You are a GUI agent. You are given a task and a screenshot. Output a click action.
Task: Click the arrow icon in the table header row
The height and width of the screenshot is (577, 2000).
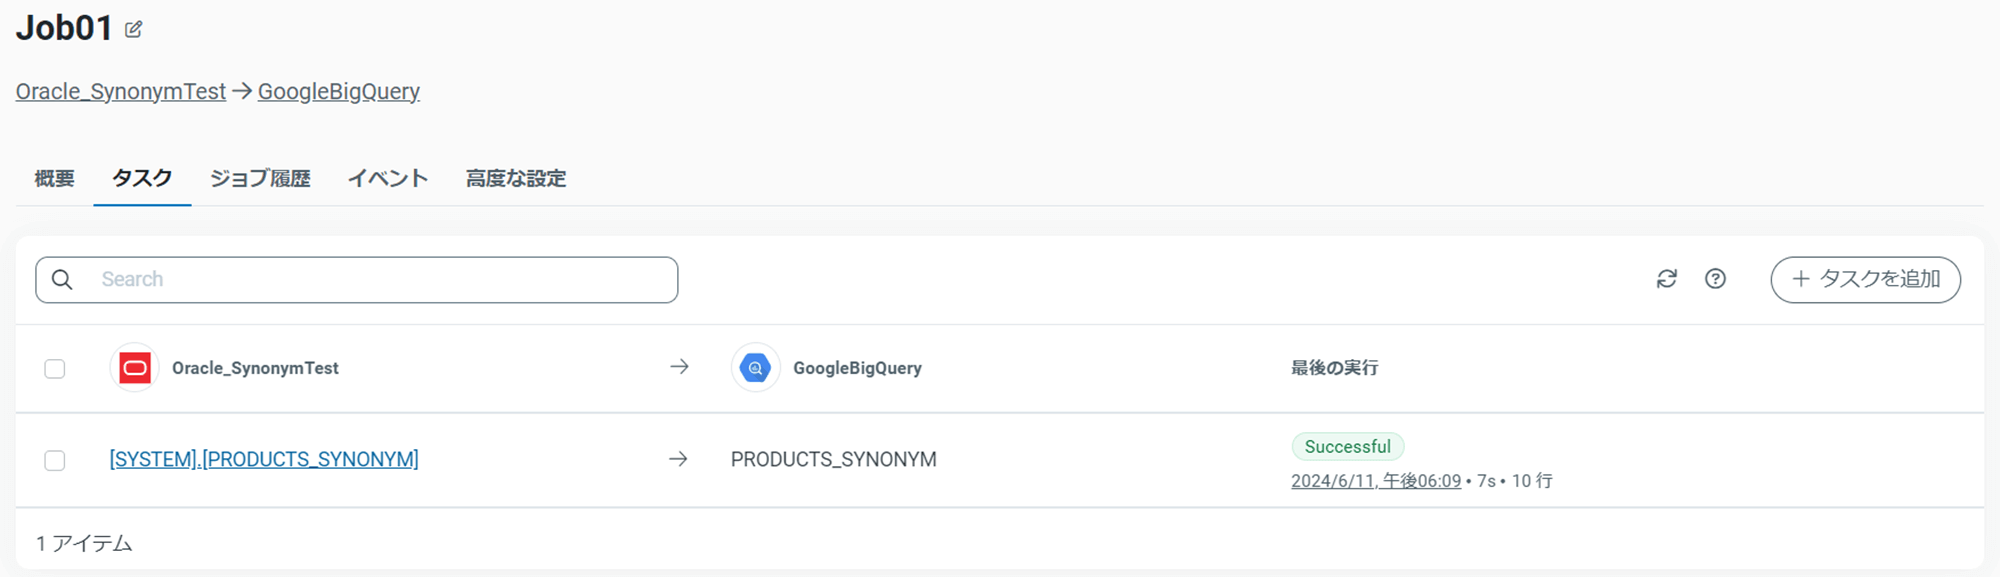click(x=679, y=367)
